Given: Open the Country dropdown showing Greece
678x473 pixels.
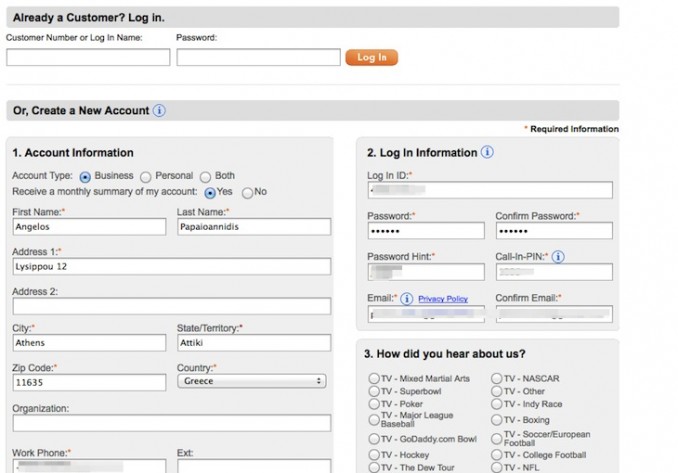Looking at the screenshot, I should pos(252,381).
